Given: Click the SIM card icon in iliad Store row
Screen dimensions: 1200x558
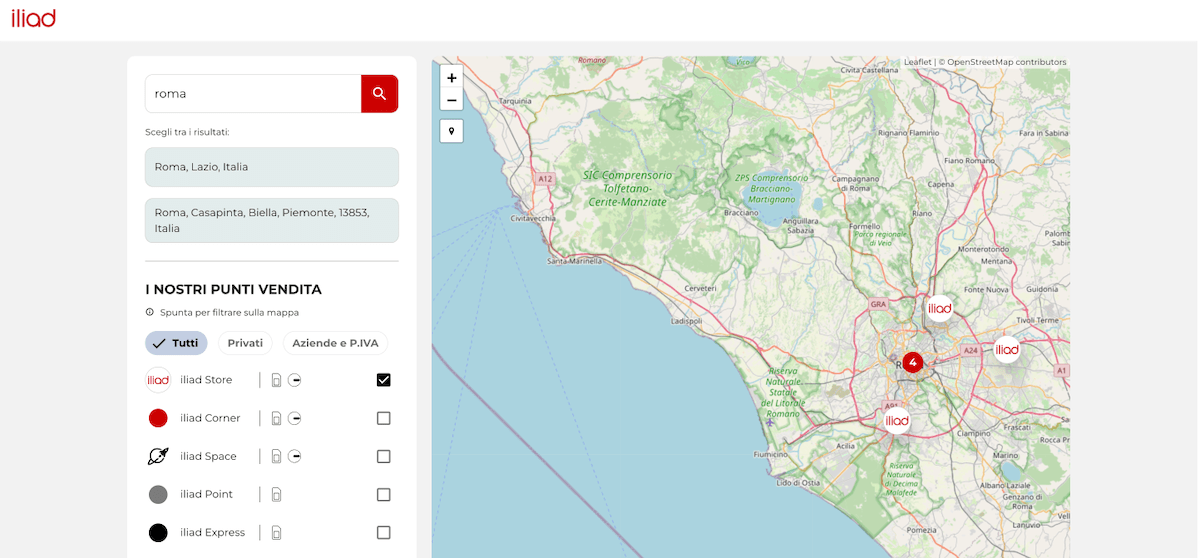Looking at the screenshot, I should pos(277,380).
